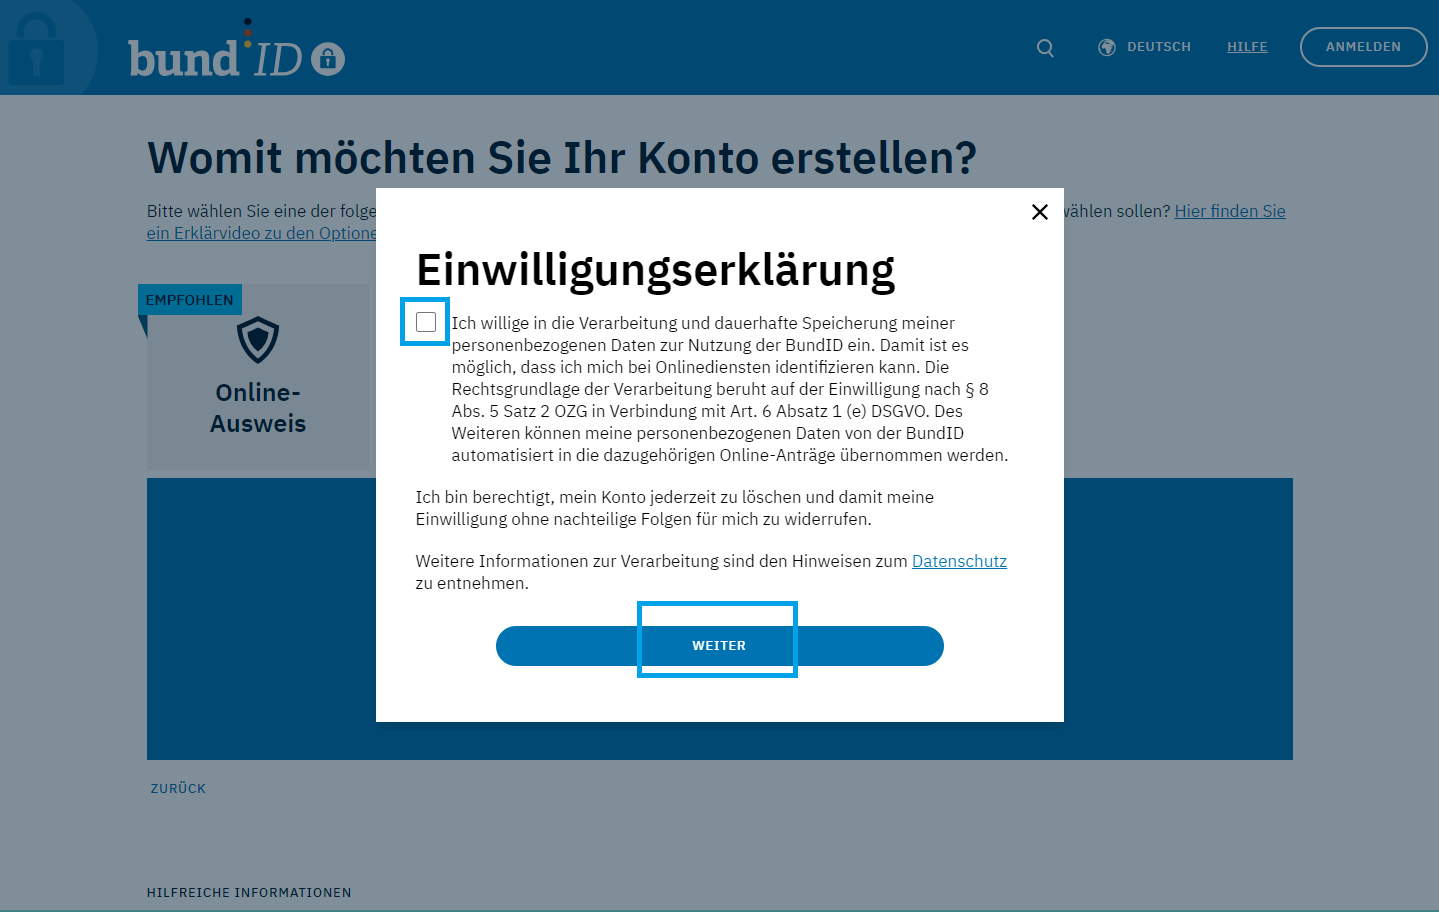Select the Online-Ausweis option card
Image resolution: width=1439 pixels, height=912 pixels.
coord(258,377)
